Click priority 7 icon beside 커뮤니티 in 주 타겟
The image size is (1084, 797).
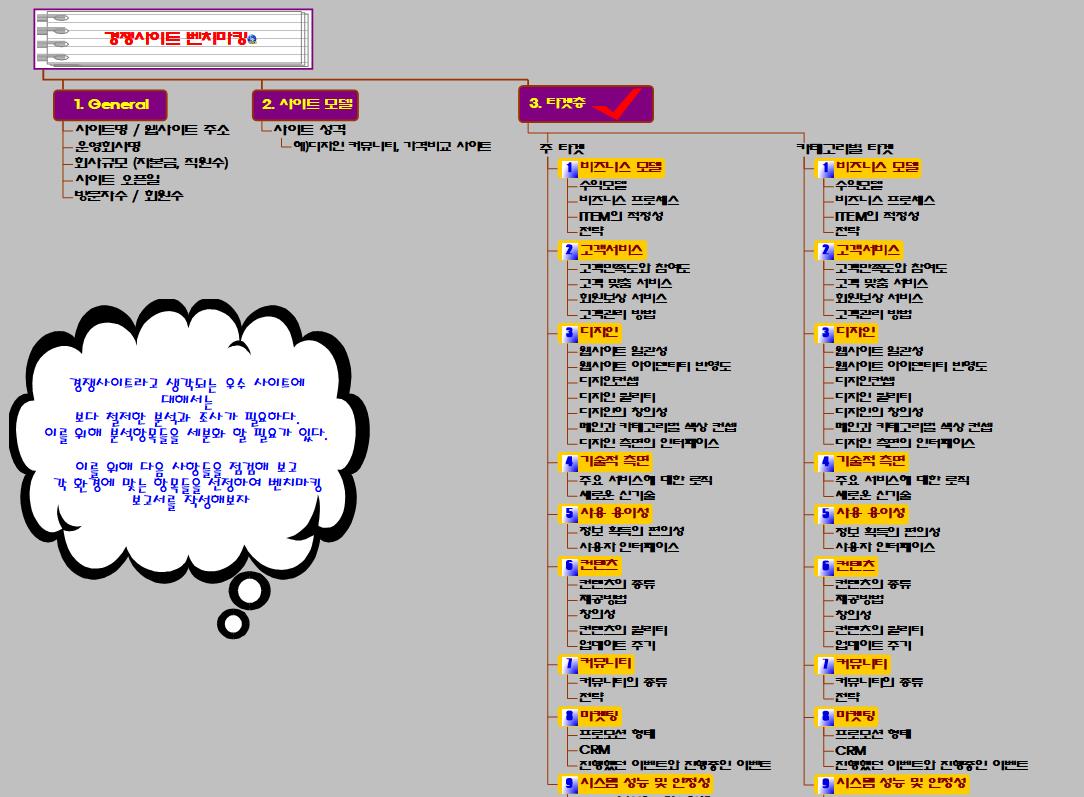click(x=570, y=665)
